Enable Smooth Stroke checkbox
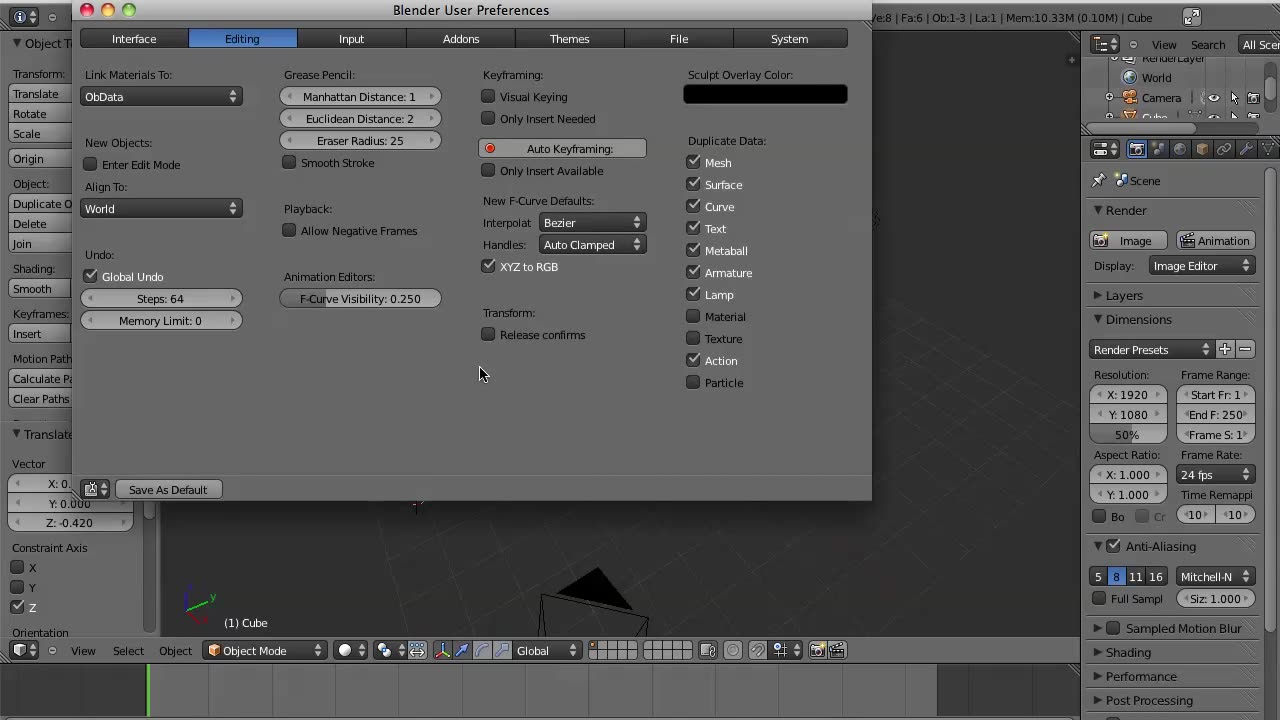 coord(290,163)
